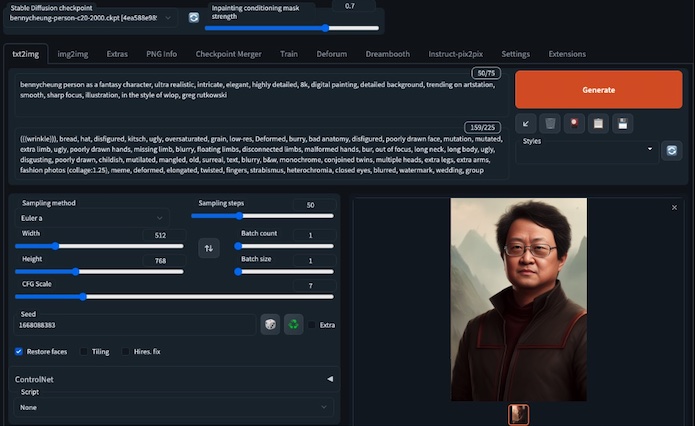Uncheck the Restore faces checkbox
This screenshot has width=695, height=426.
point(19,352)
